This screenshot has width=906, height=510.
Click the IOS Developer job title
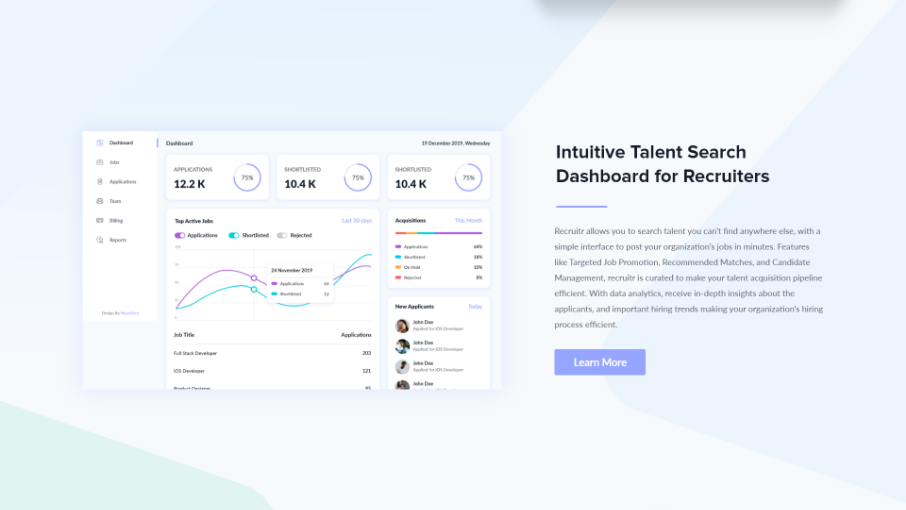pos(189,371)
